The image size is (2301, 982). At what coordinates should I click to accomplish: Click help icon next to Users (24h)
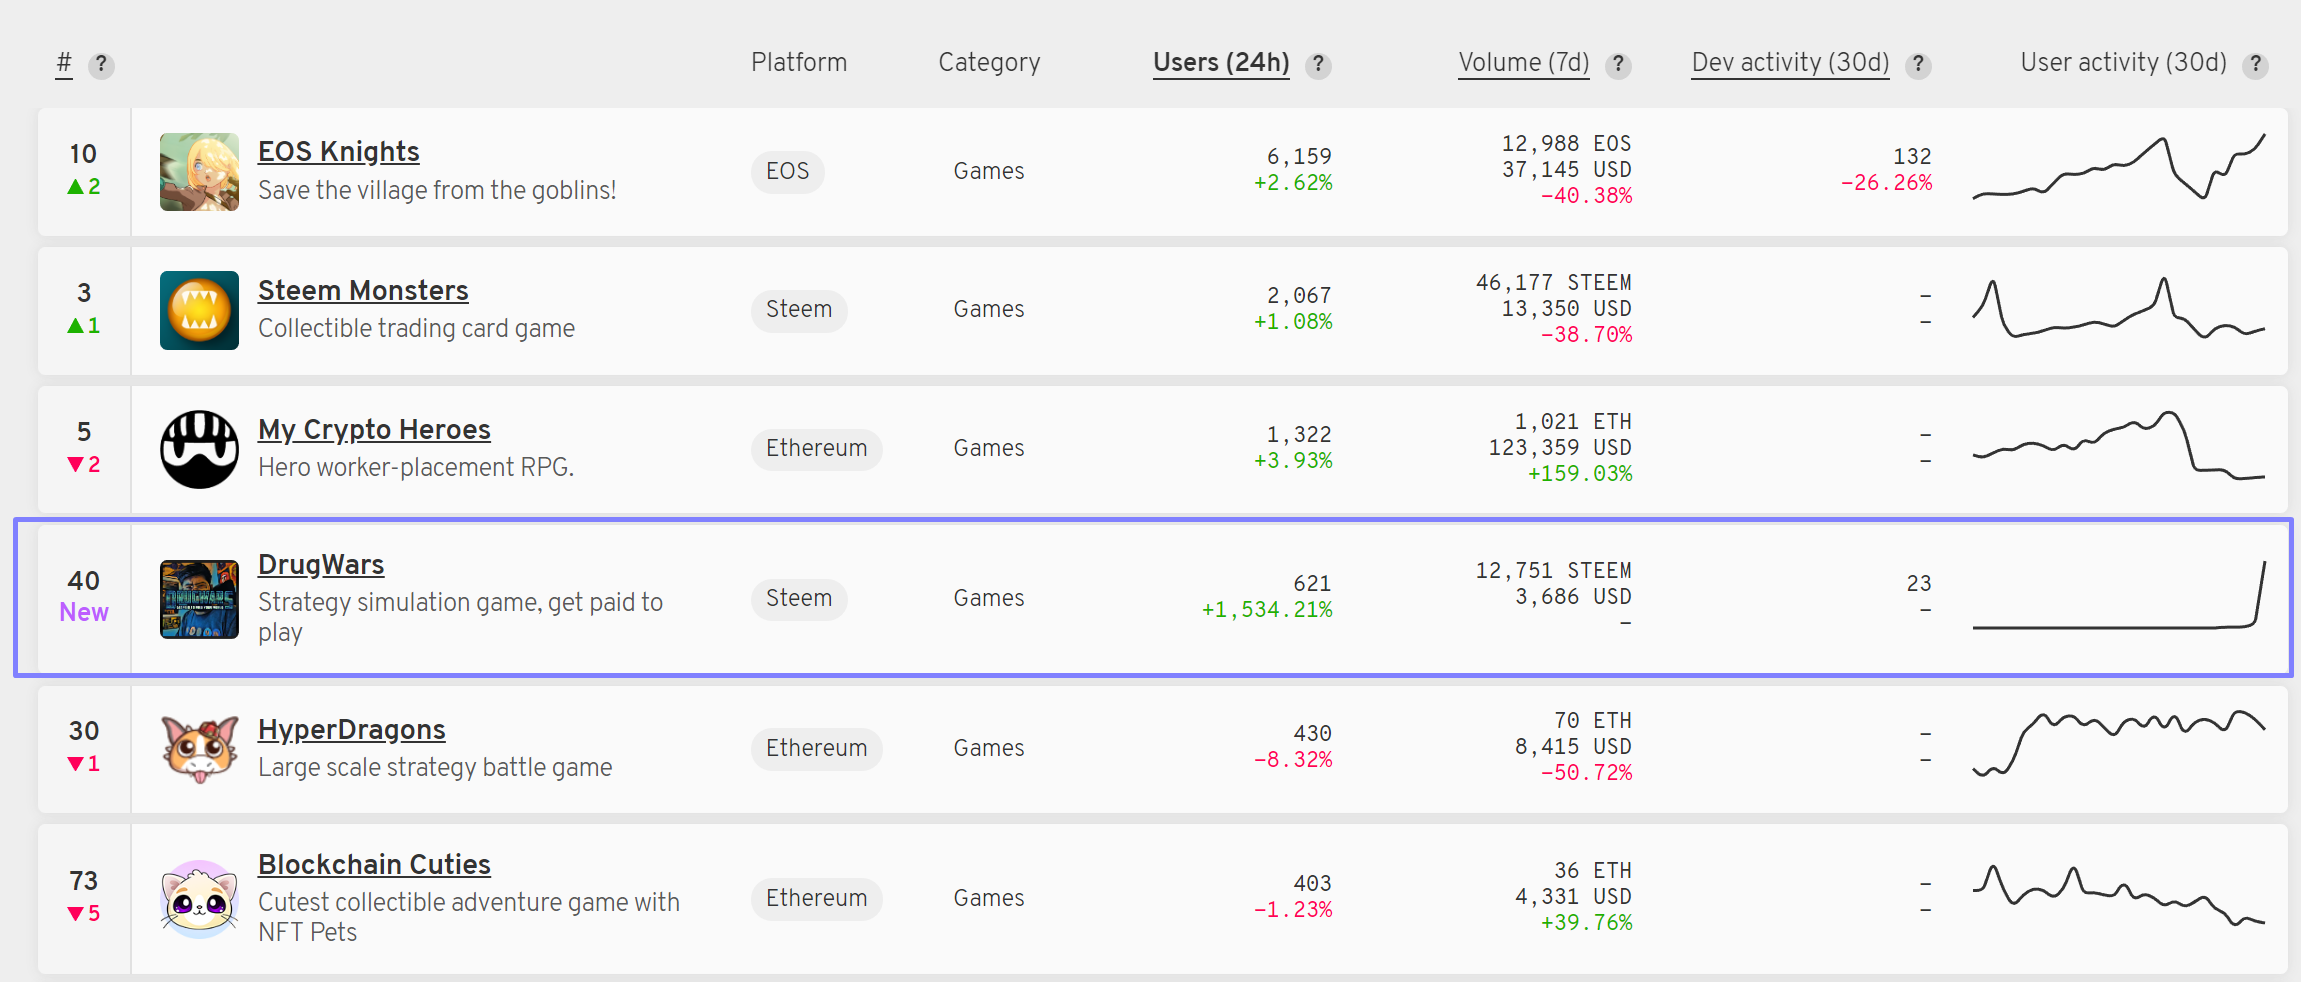pos(1318,65)
